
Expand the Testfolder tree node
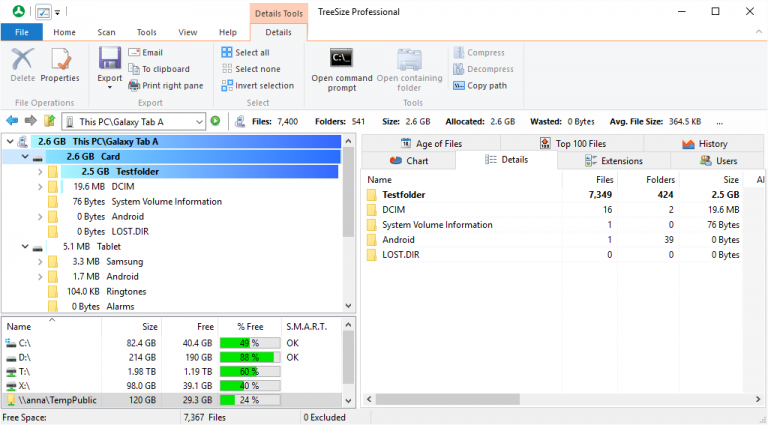tap(40, 172)
